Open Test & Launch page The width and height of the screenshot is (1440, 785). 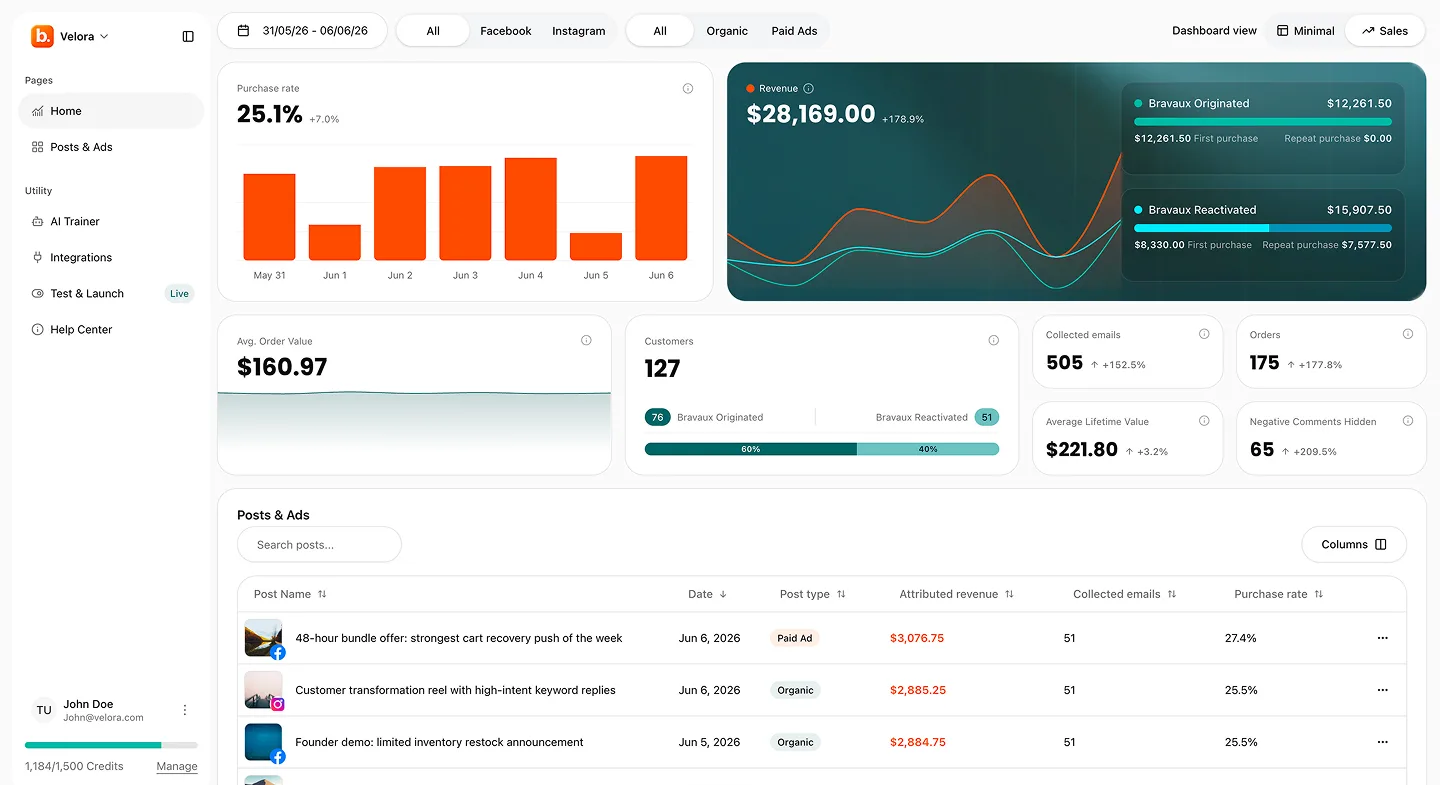111,293
